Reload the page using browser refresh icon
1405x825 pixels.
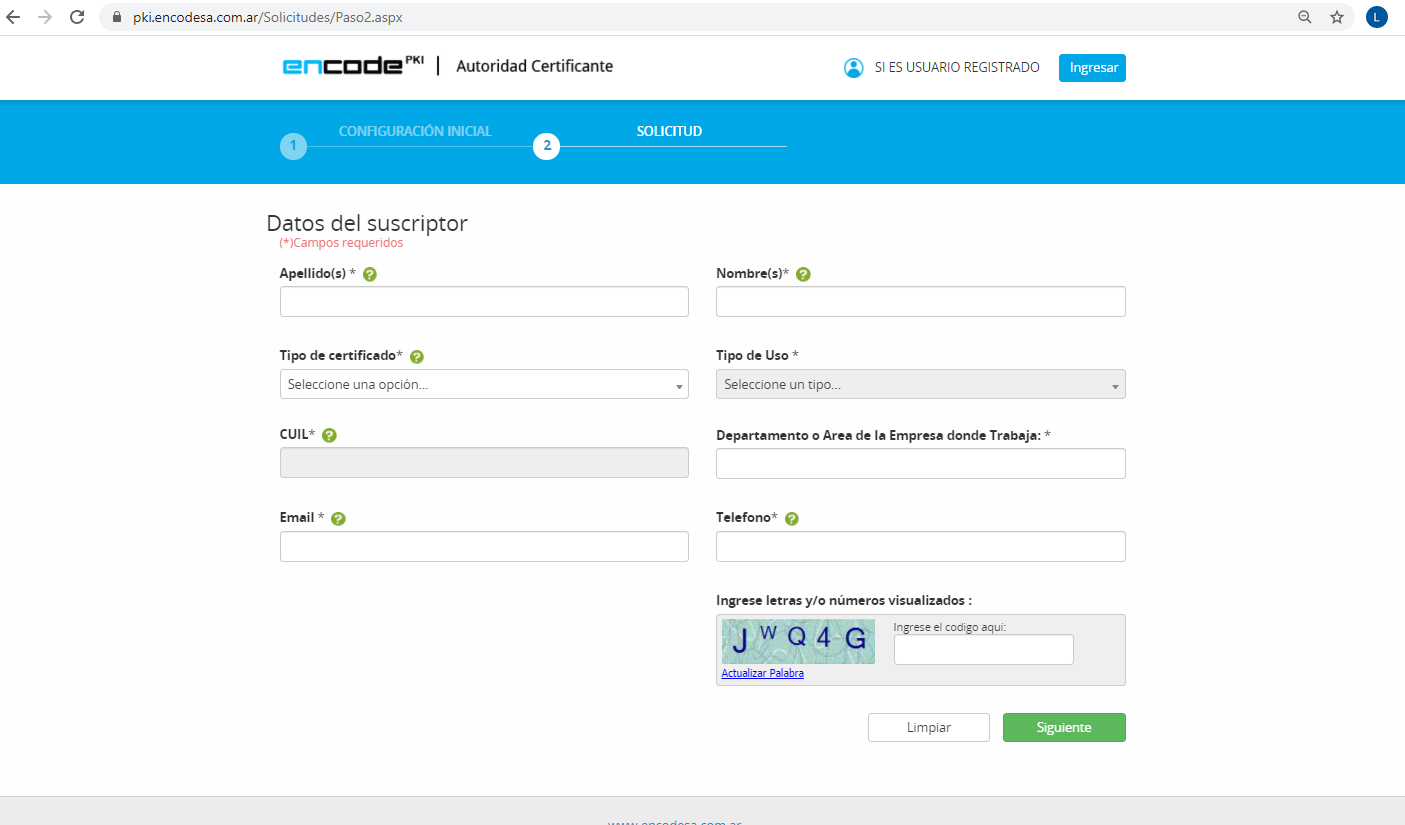[x=77, y=17]
